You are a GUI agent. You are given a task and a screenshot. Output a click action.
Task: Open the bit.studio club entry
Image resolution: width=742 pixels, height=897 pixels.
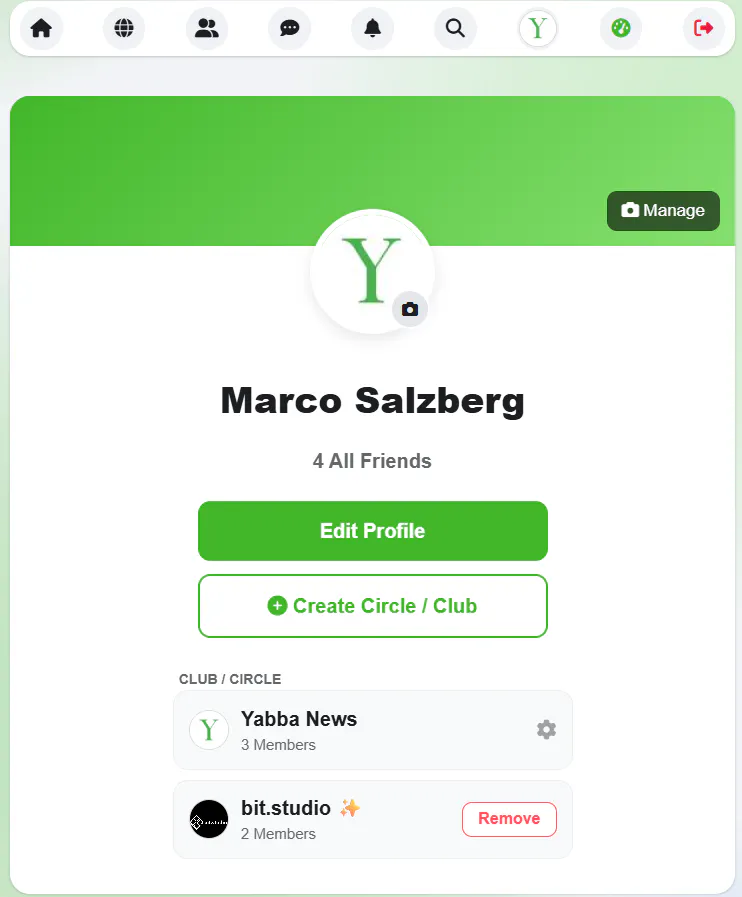[372, 819]
